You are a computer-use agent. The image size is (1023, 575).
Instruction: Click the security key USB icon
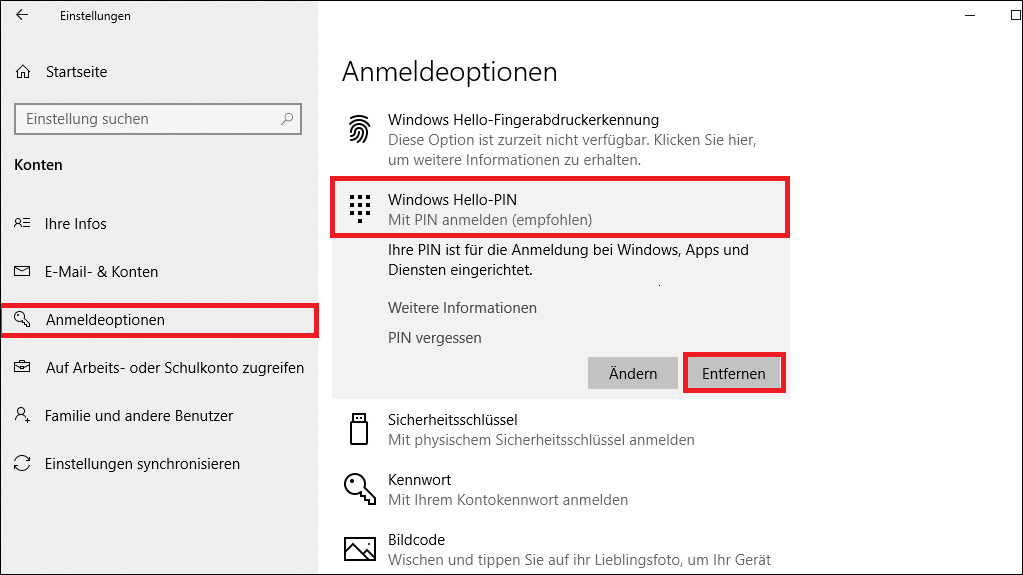click(359, 429)
